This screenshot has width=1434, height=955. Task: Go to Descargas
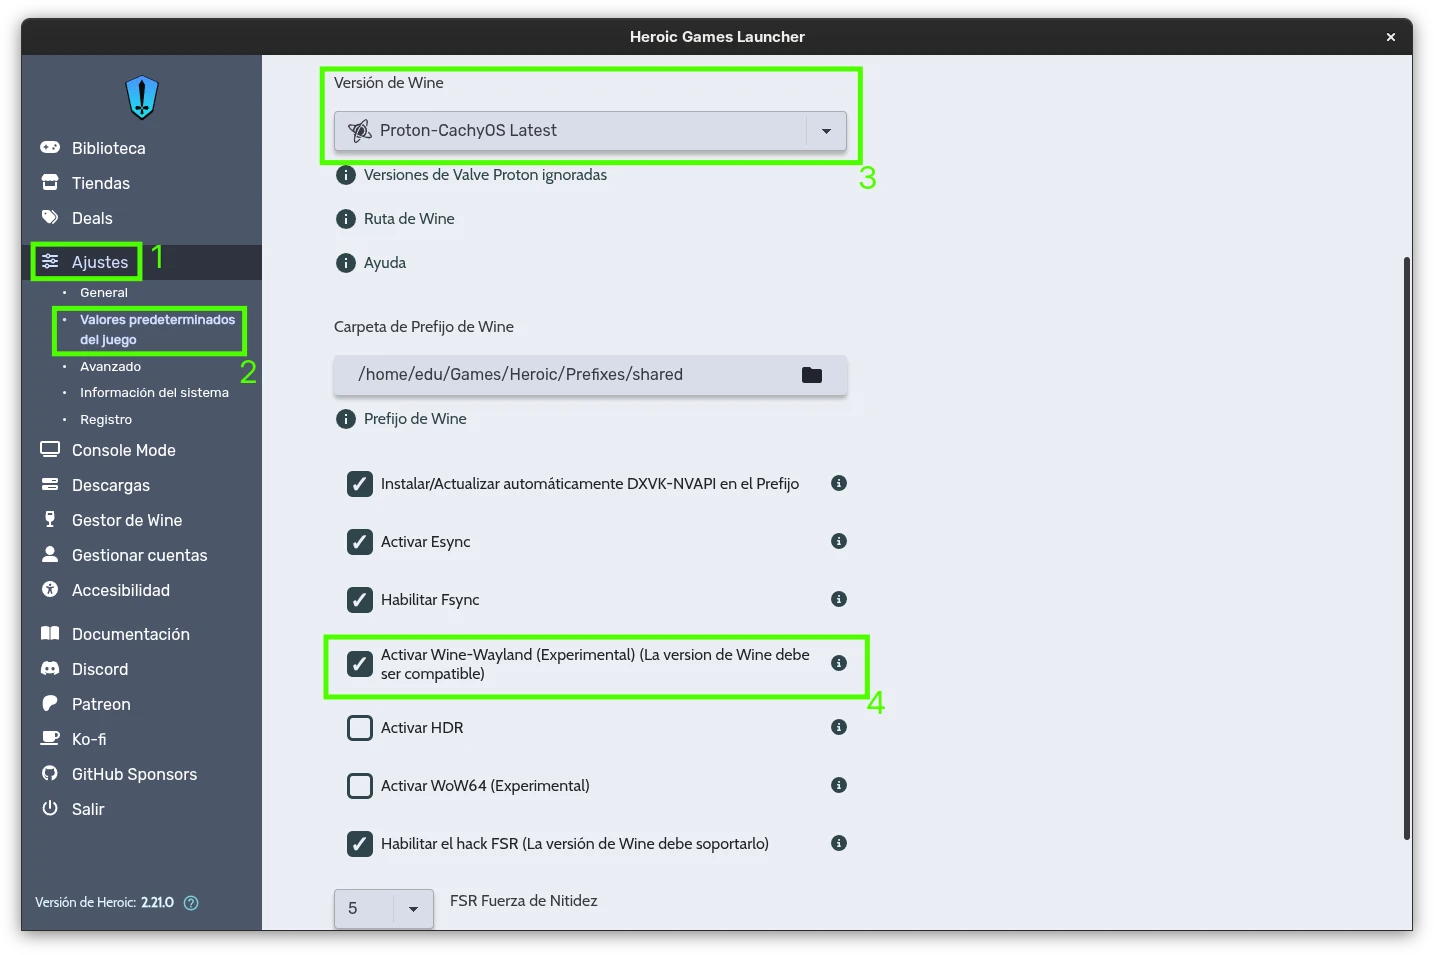[x=111, y=485]
